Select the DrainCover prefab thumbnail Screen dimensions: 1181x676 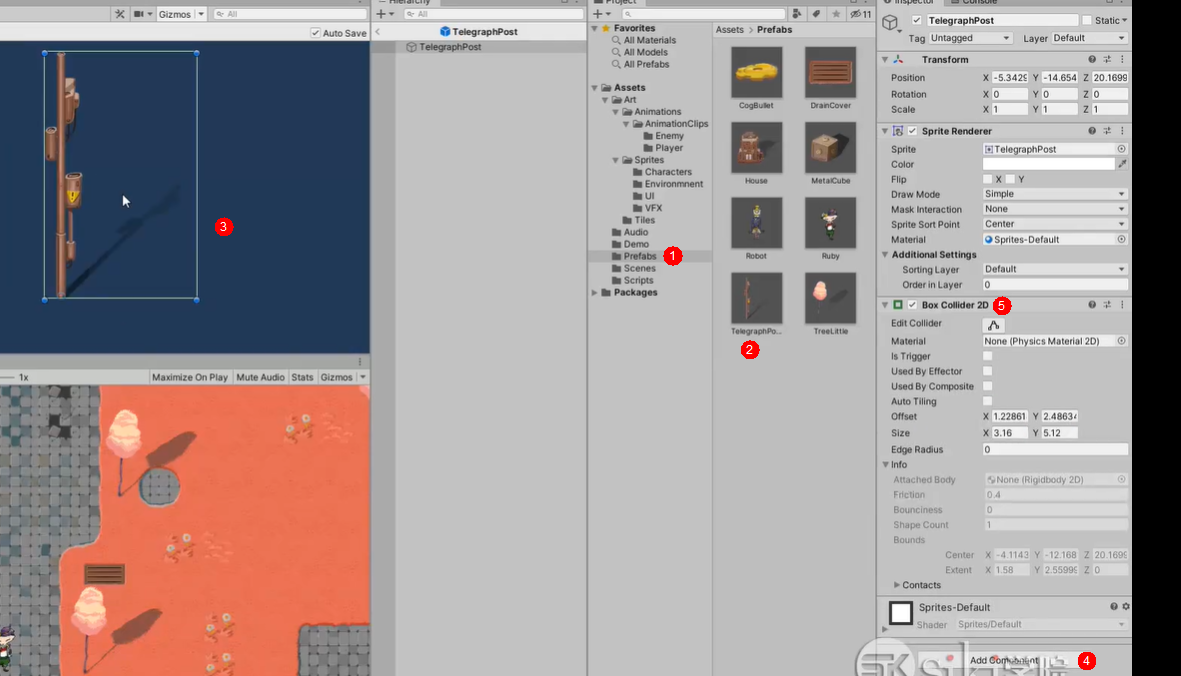pyautogui.click(x=830, y=72)
